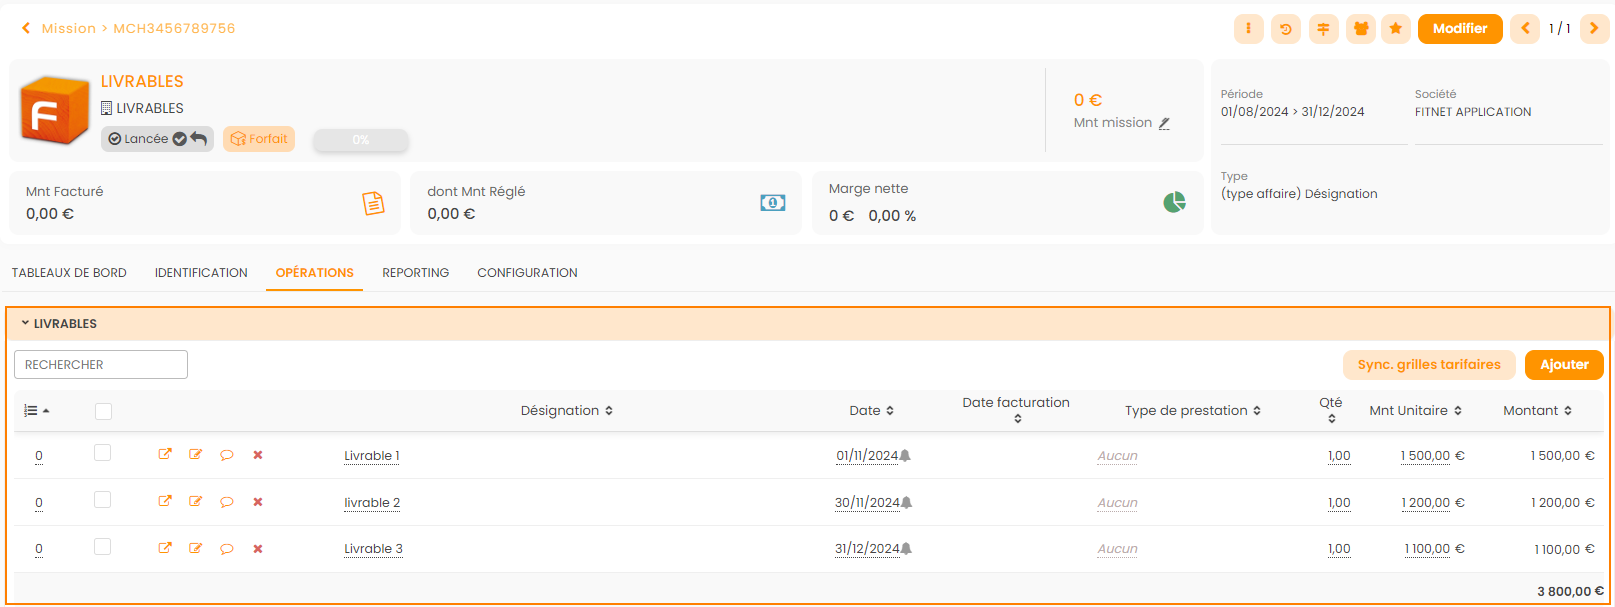Open the three-dot more options menu
This screenshot has height=607, width=1615.
(x=1248, y=29)
